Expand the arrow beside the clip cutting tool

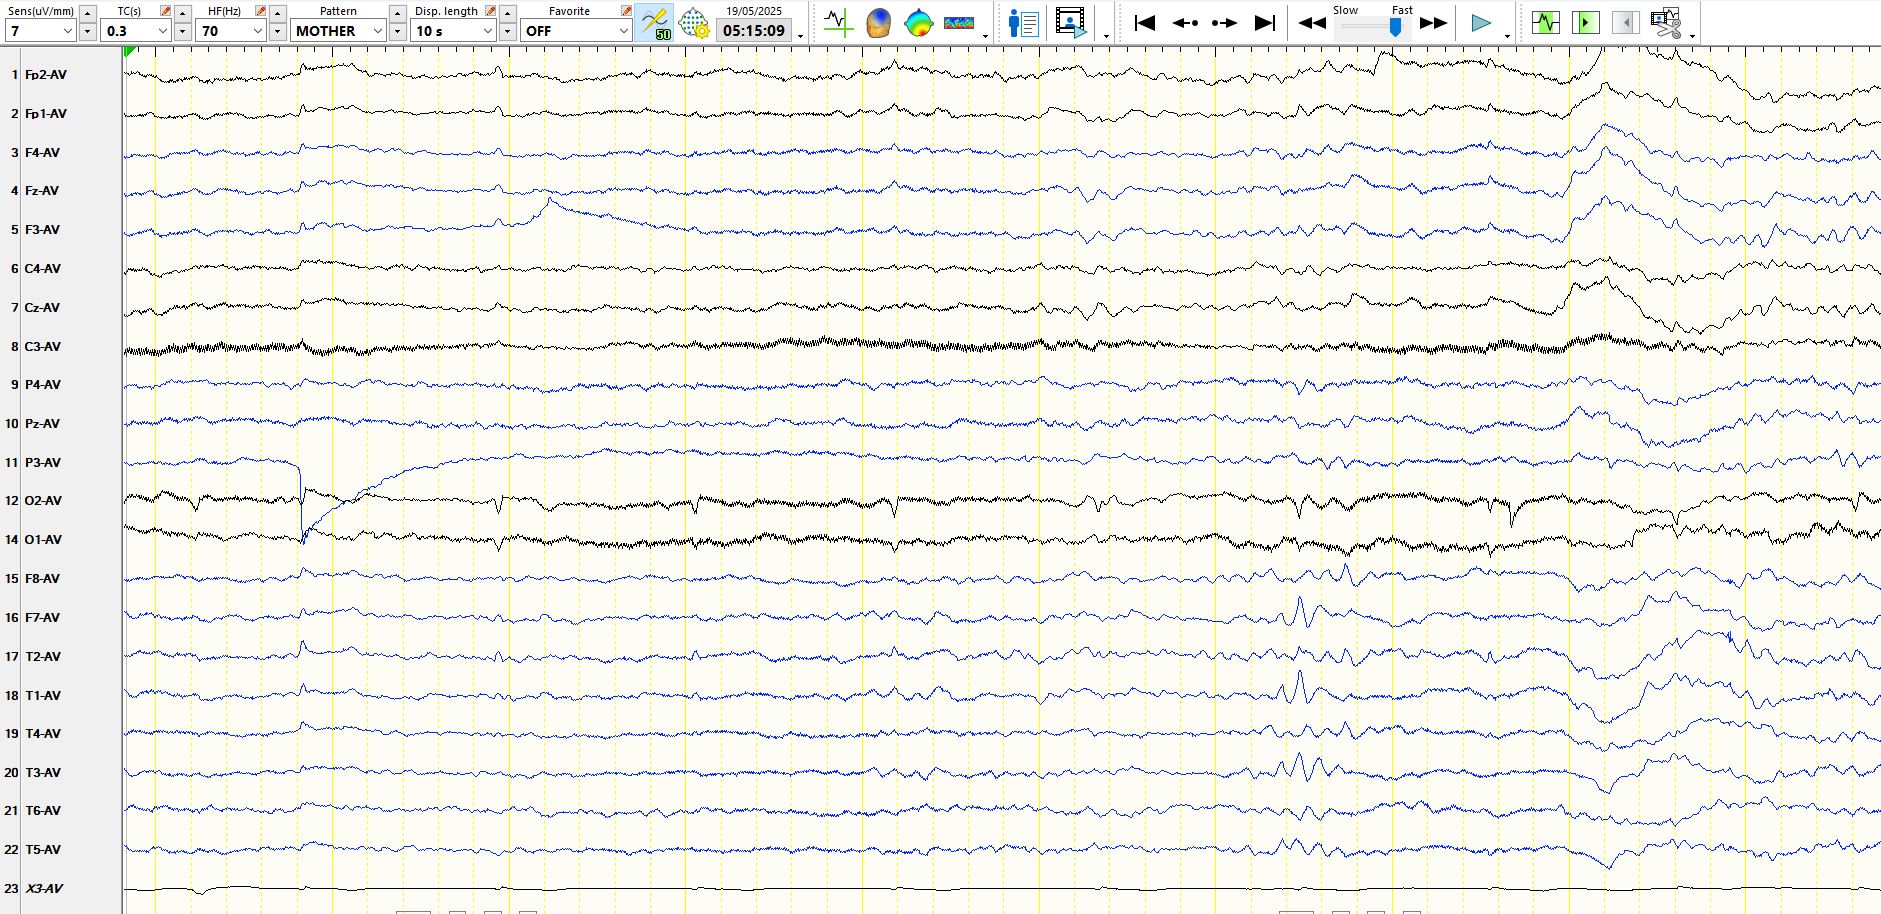point(1692,36)
